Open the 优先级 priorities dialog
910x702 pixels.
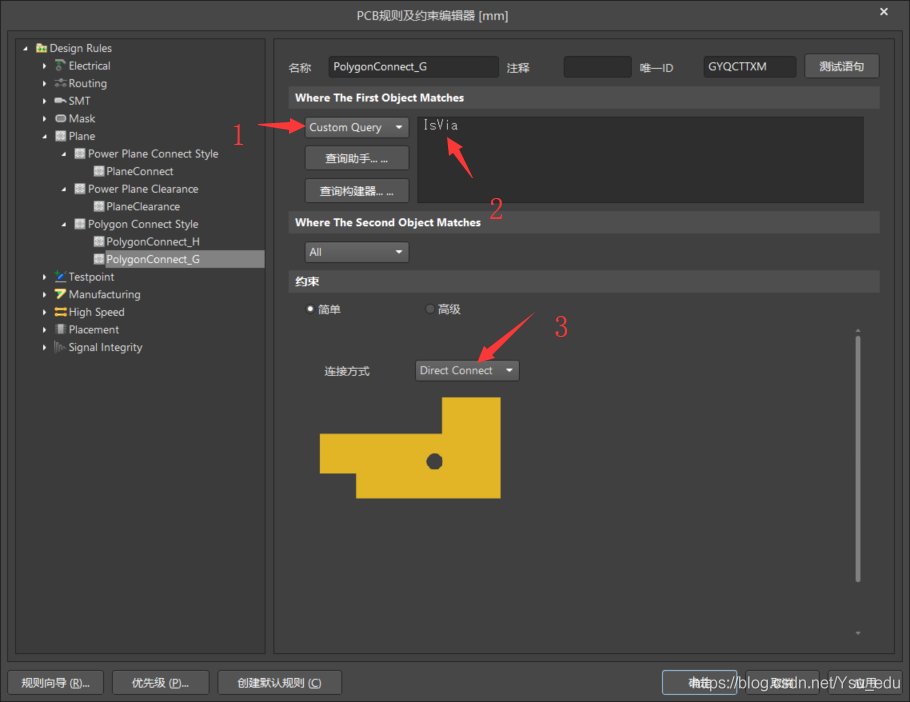click(x=160, y=683)
